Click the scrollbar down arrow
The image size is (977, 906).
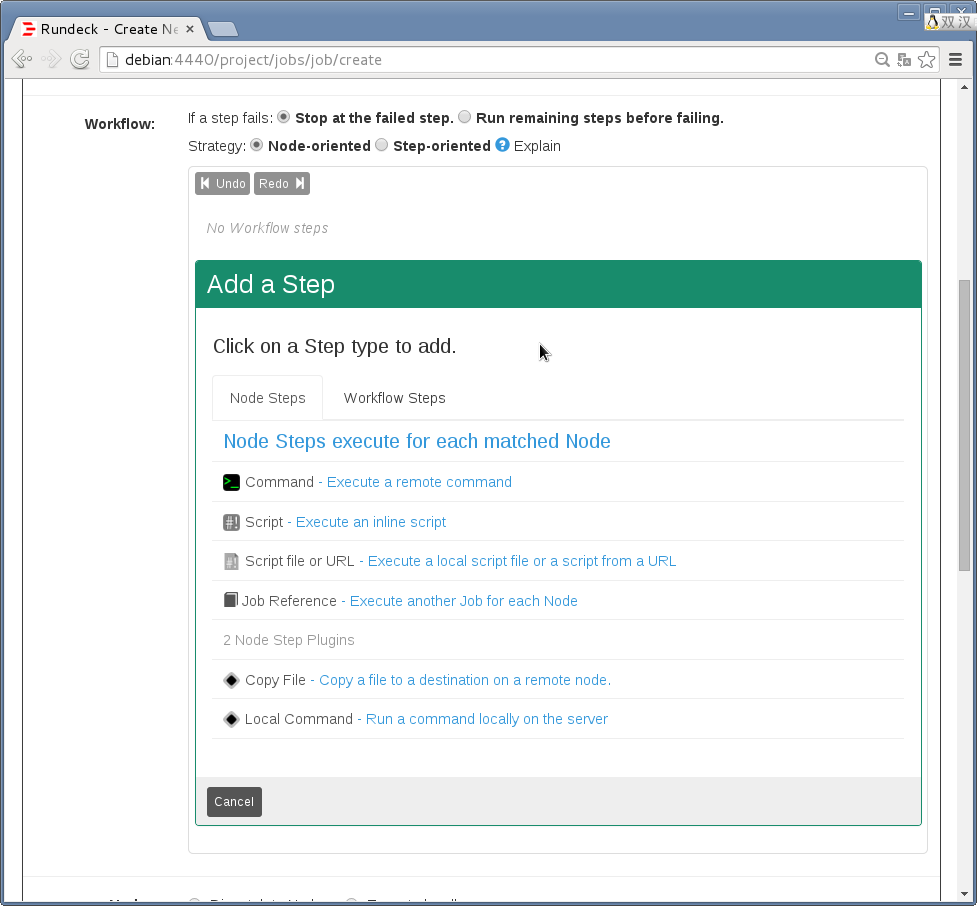point(965,894)
